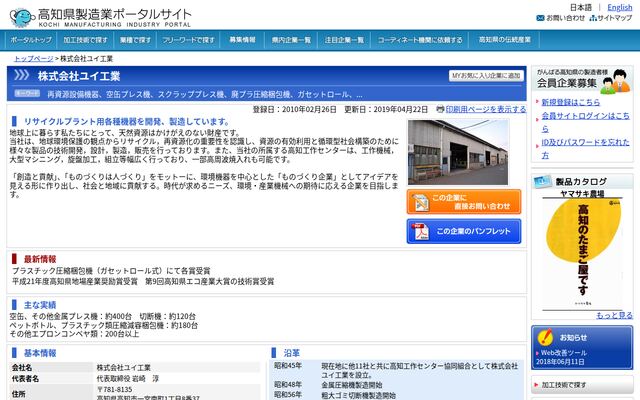The width and height of the screenshot is (640, 400).
Task: Click the キーワード tag label
Action: [27, 93]
